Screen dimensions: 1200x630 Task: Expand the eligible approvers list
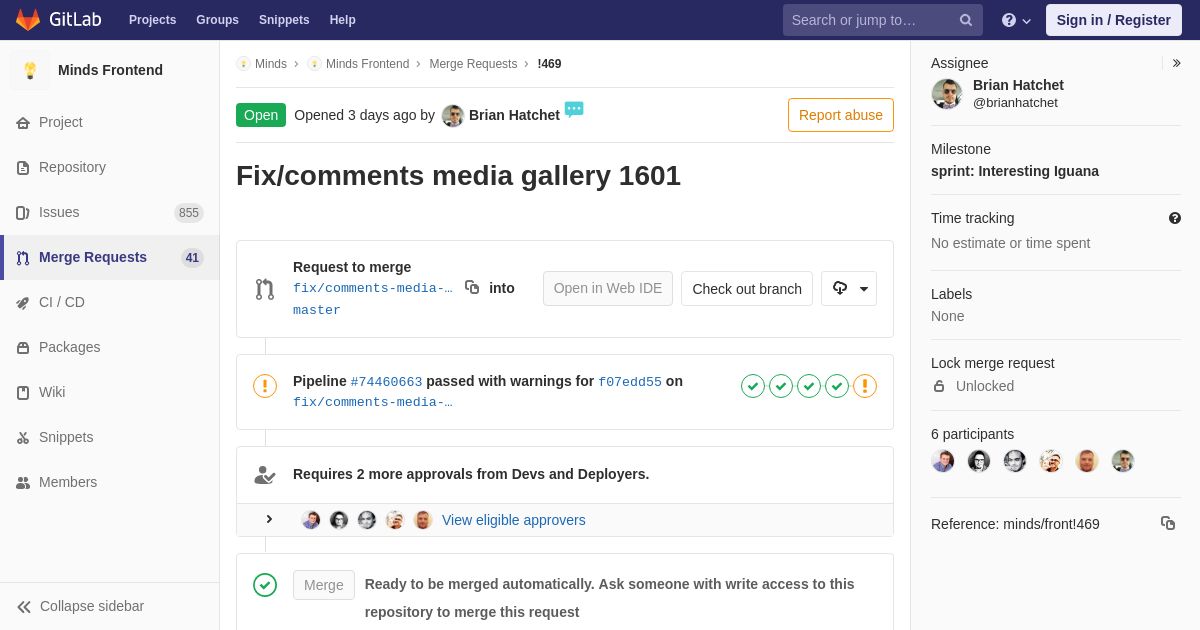click(269, 519)
